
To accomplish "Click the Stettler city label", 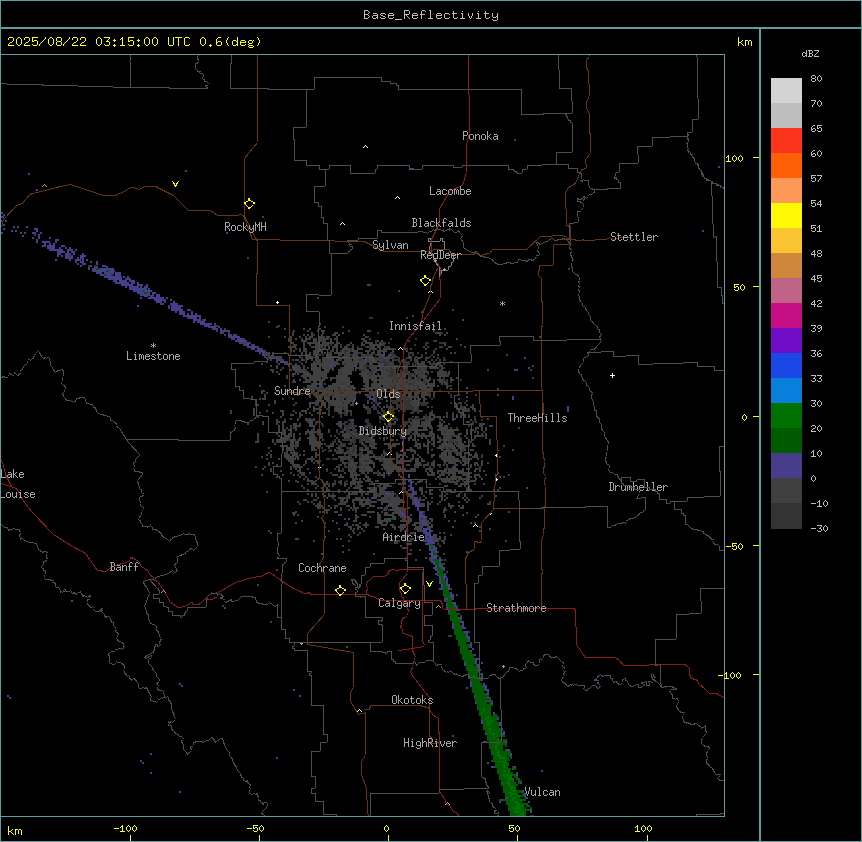I will click(x=634, y=237).
